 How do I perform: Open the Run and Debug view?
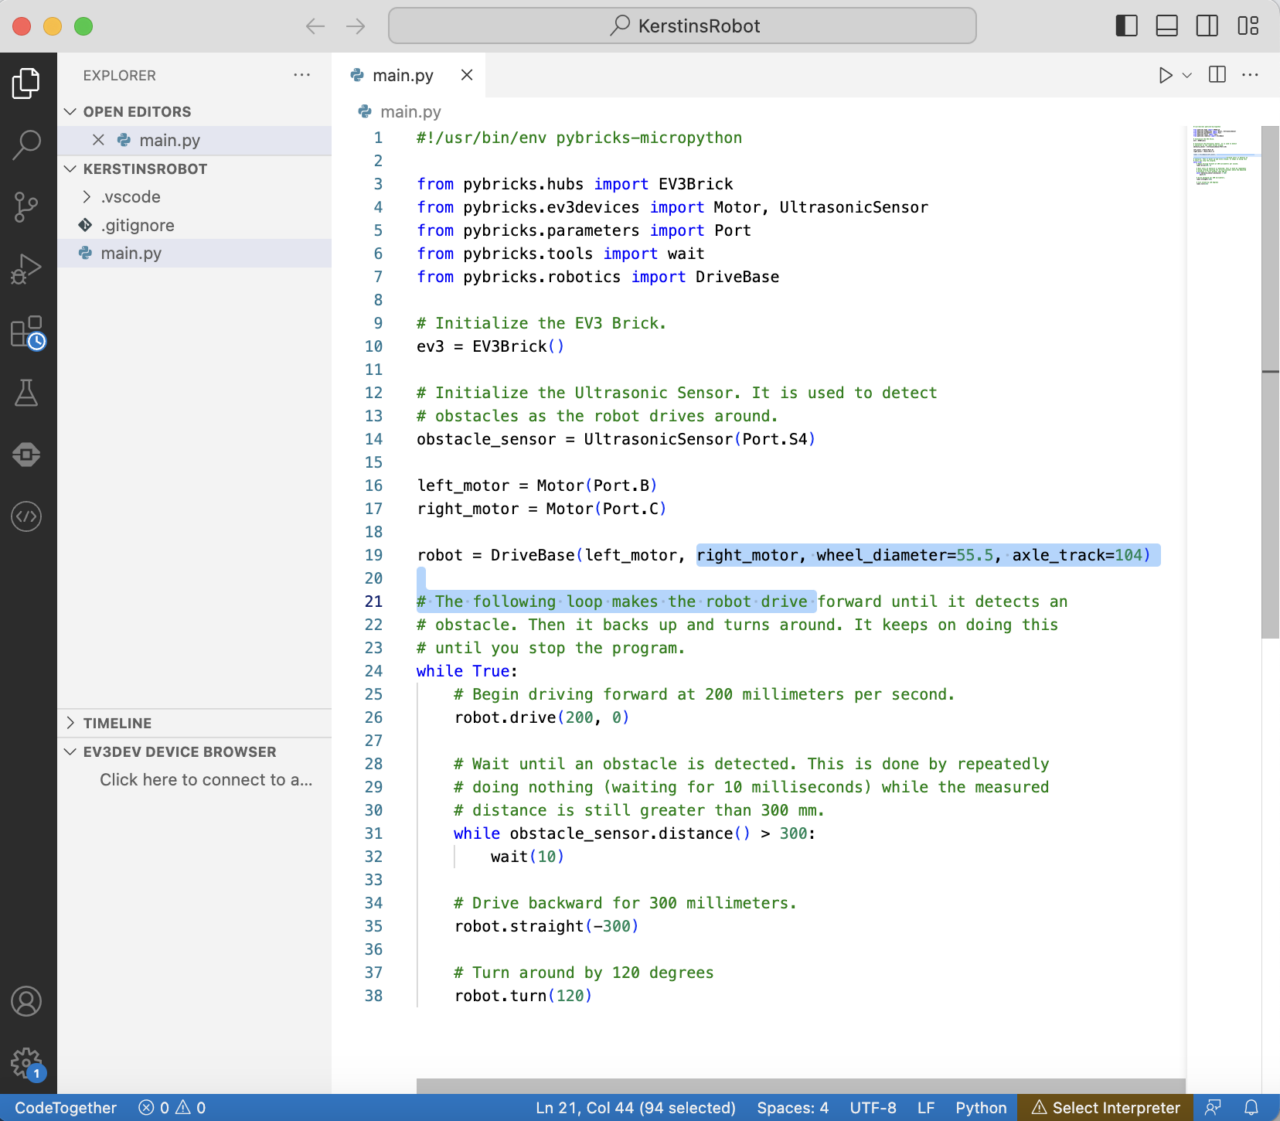pos(27,269)
